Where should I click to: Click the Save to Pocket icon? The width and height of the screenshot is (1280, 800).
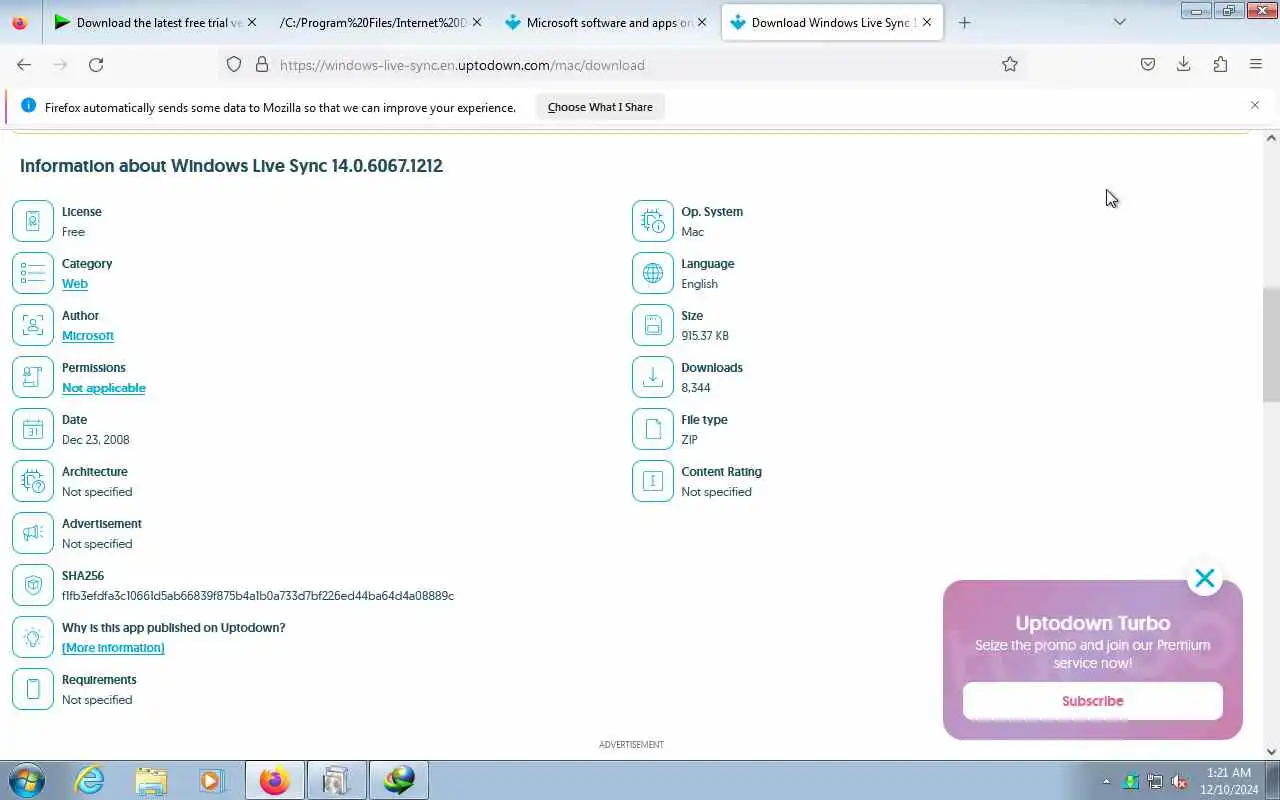[1148, 65]
